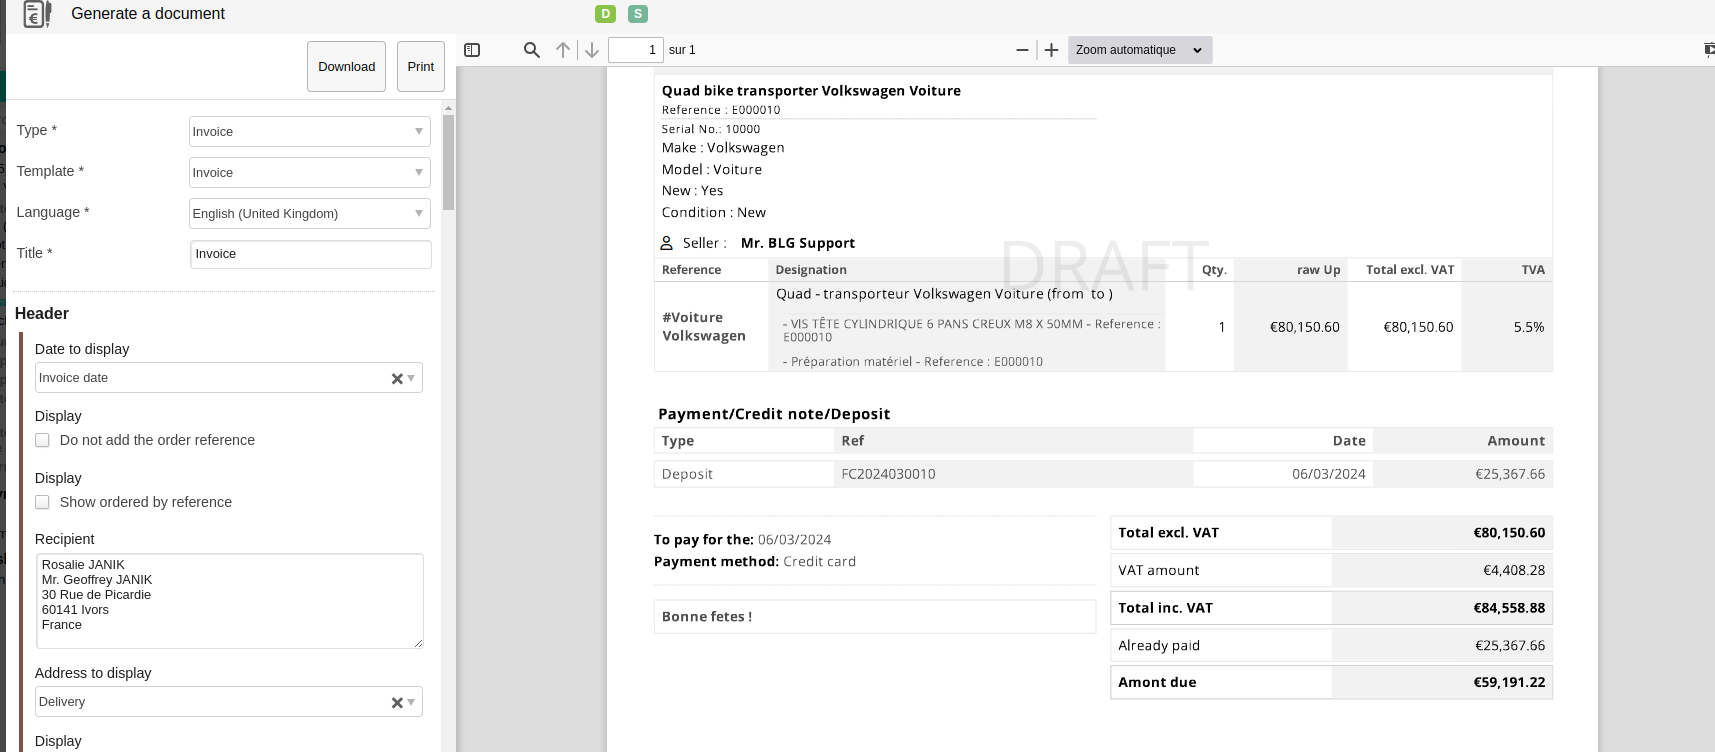Go to next PDF page
The image size is (1715, 752).
click(592, 50)
